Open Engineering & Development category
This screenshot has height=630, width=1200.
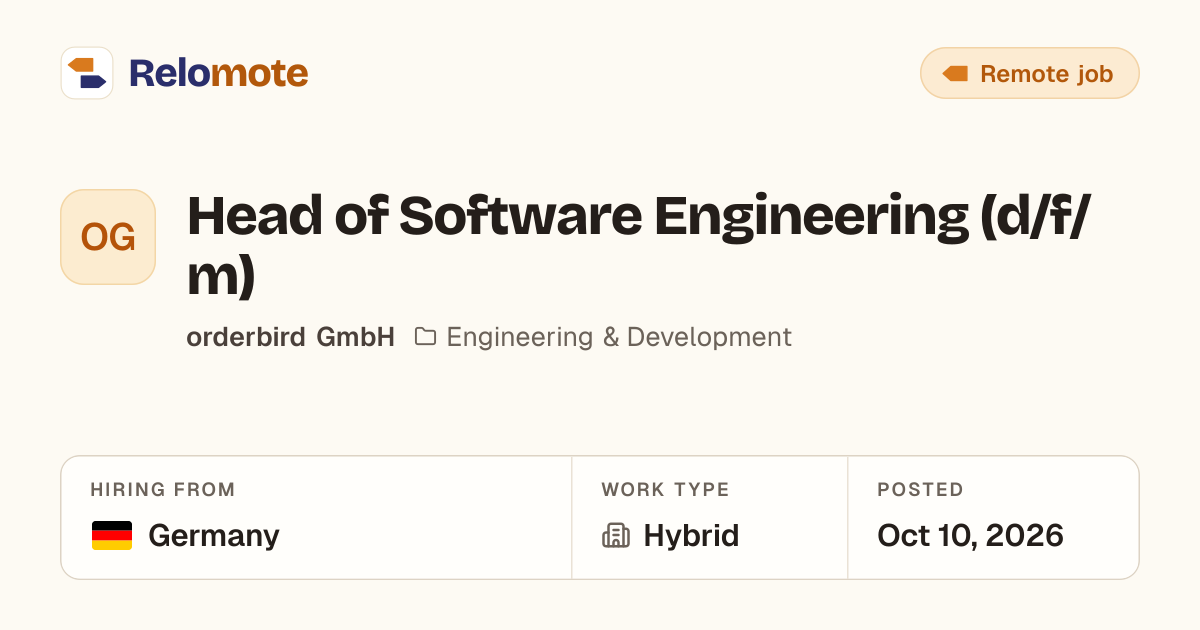point(619,337)
